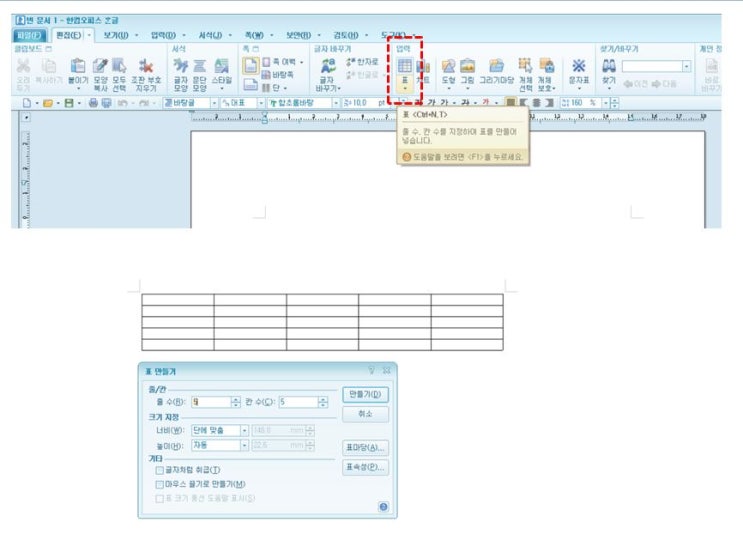Click the blue help icon in 표 만들기 dialog
This screenshot has height=534, width=743.
coord(383,507)
